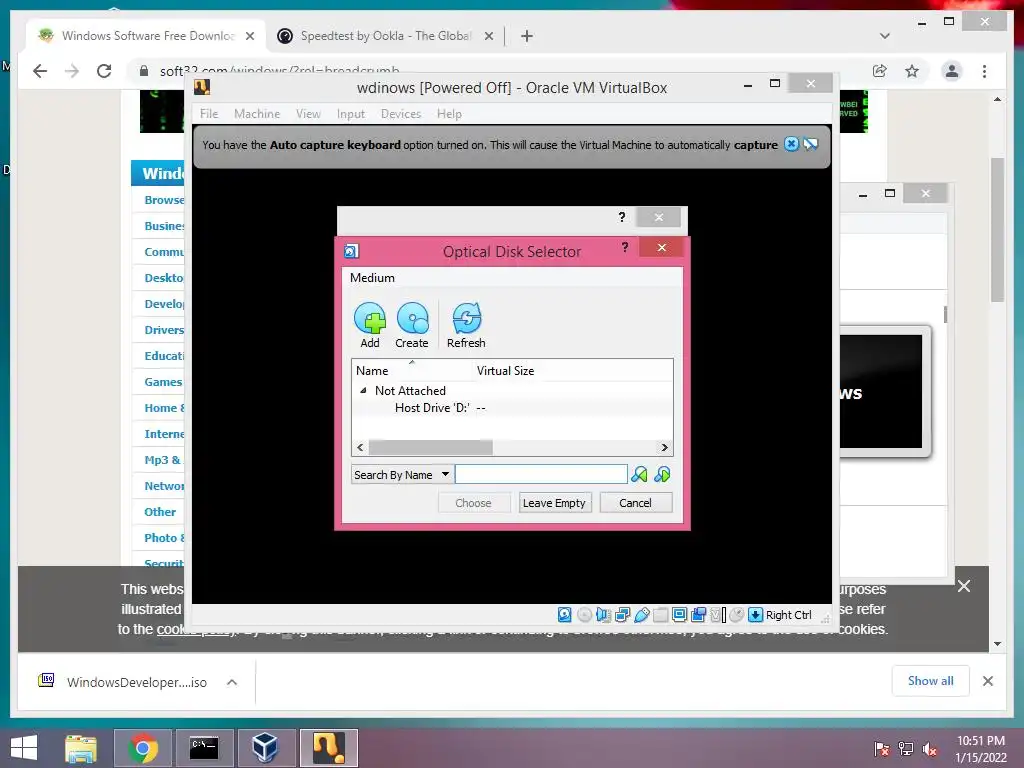Click the optical disk status icon

pyautogui.click(x=584, y=615)
